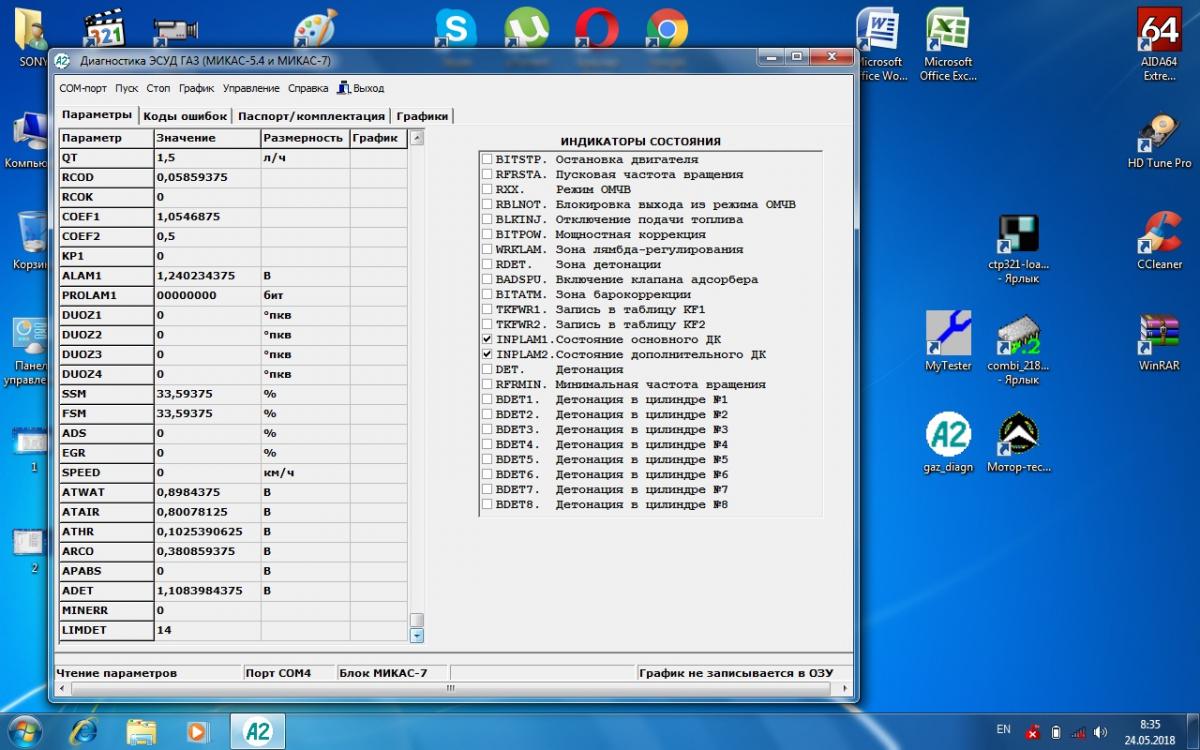Image resolution: width=1200 pixels, height=750 pixels.
Task: Uncheck INPLAM1 main oxygen sensor state
Action: tap(487, 340)
